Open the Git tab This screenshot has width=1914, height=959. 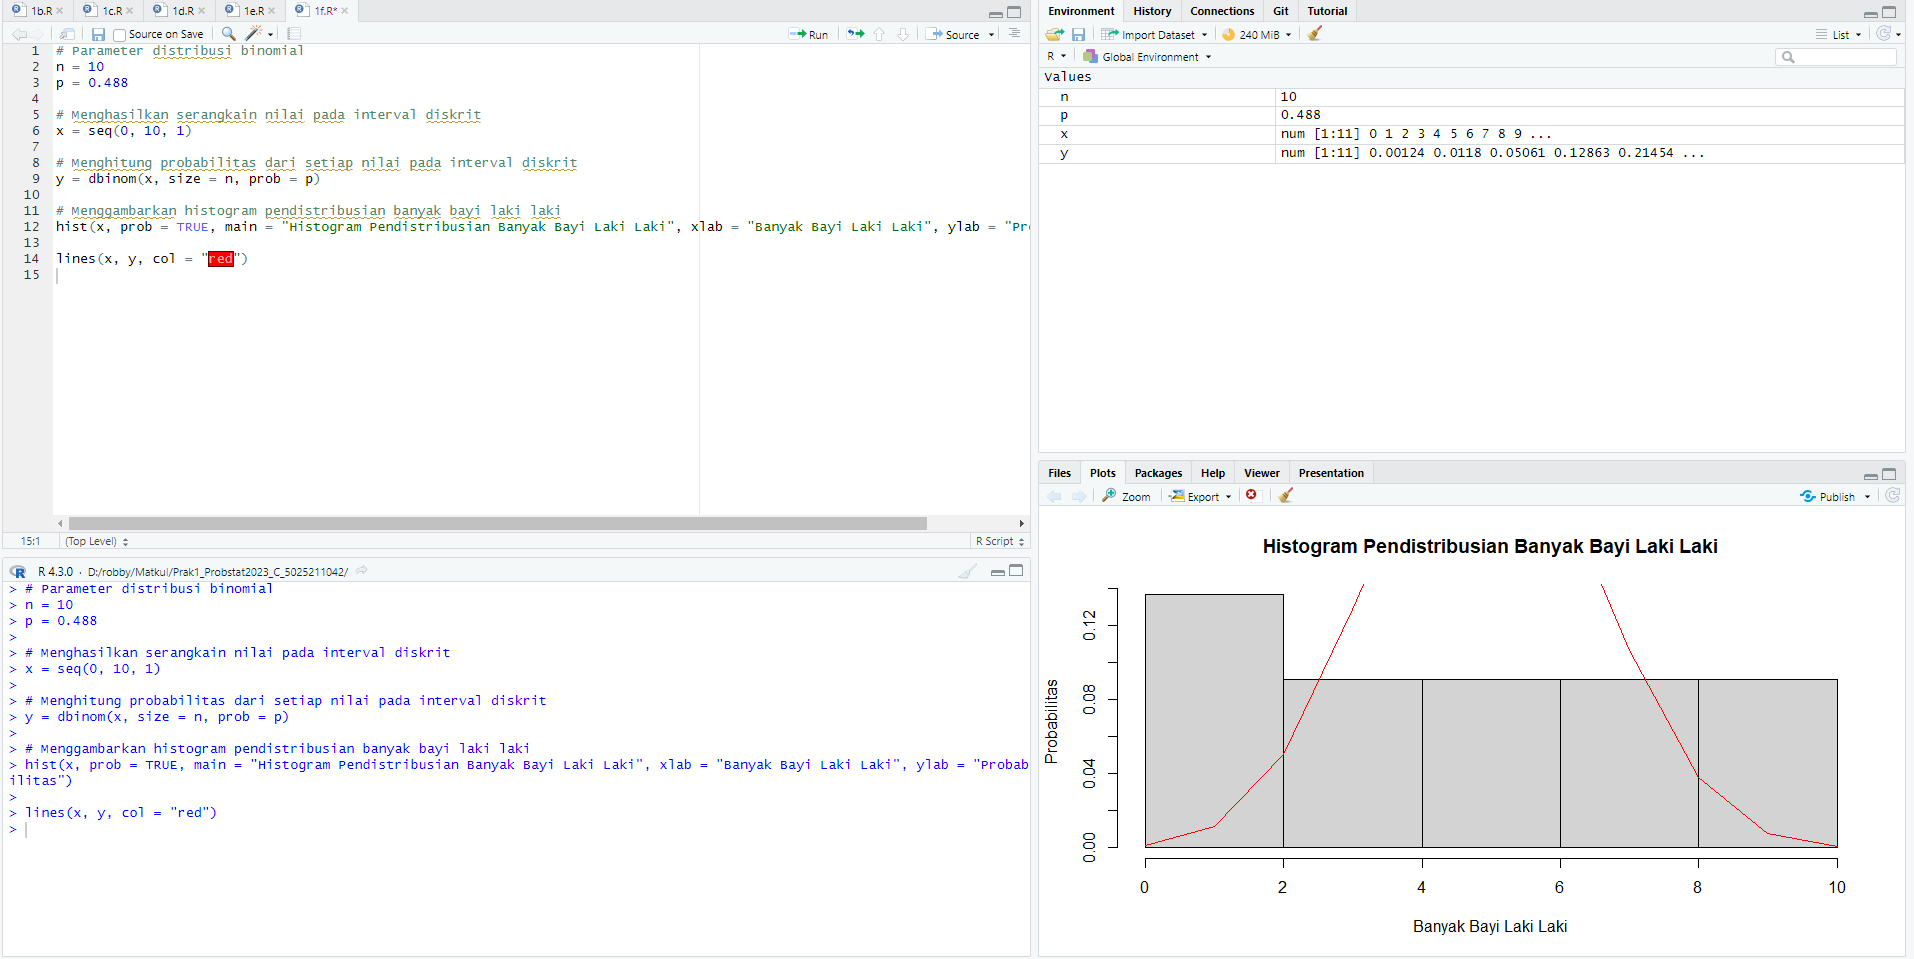pos(1281,11)
